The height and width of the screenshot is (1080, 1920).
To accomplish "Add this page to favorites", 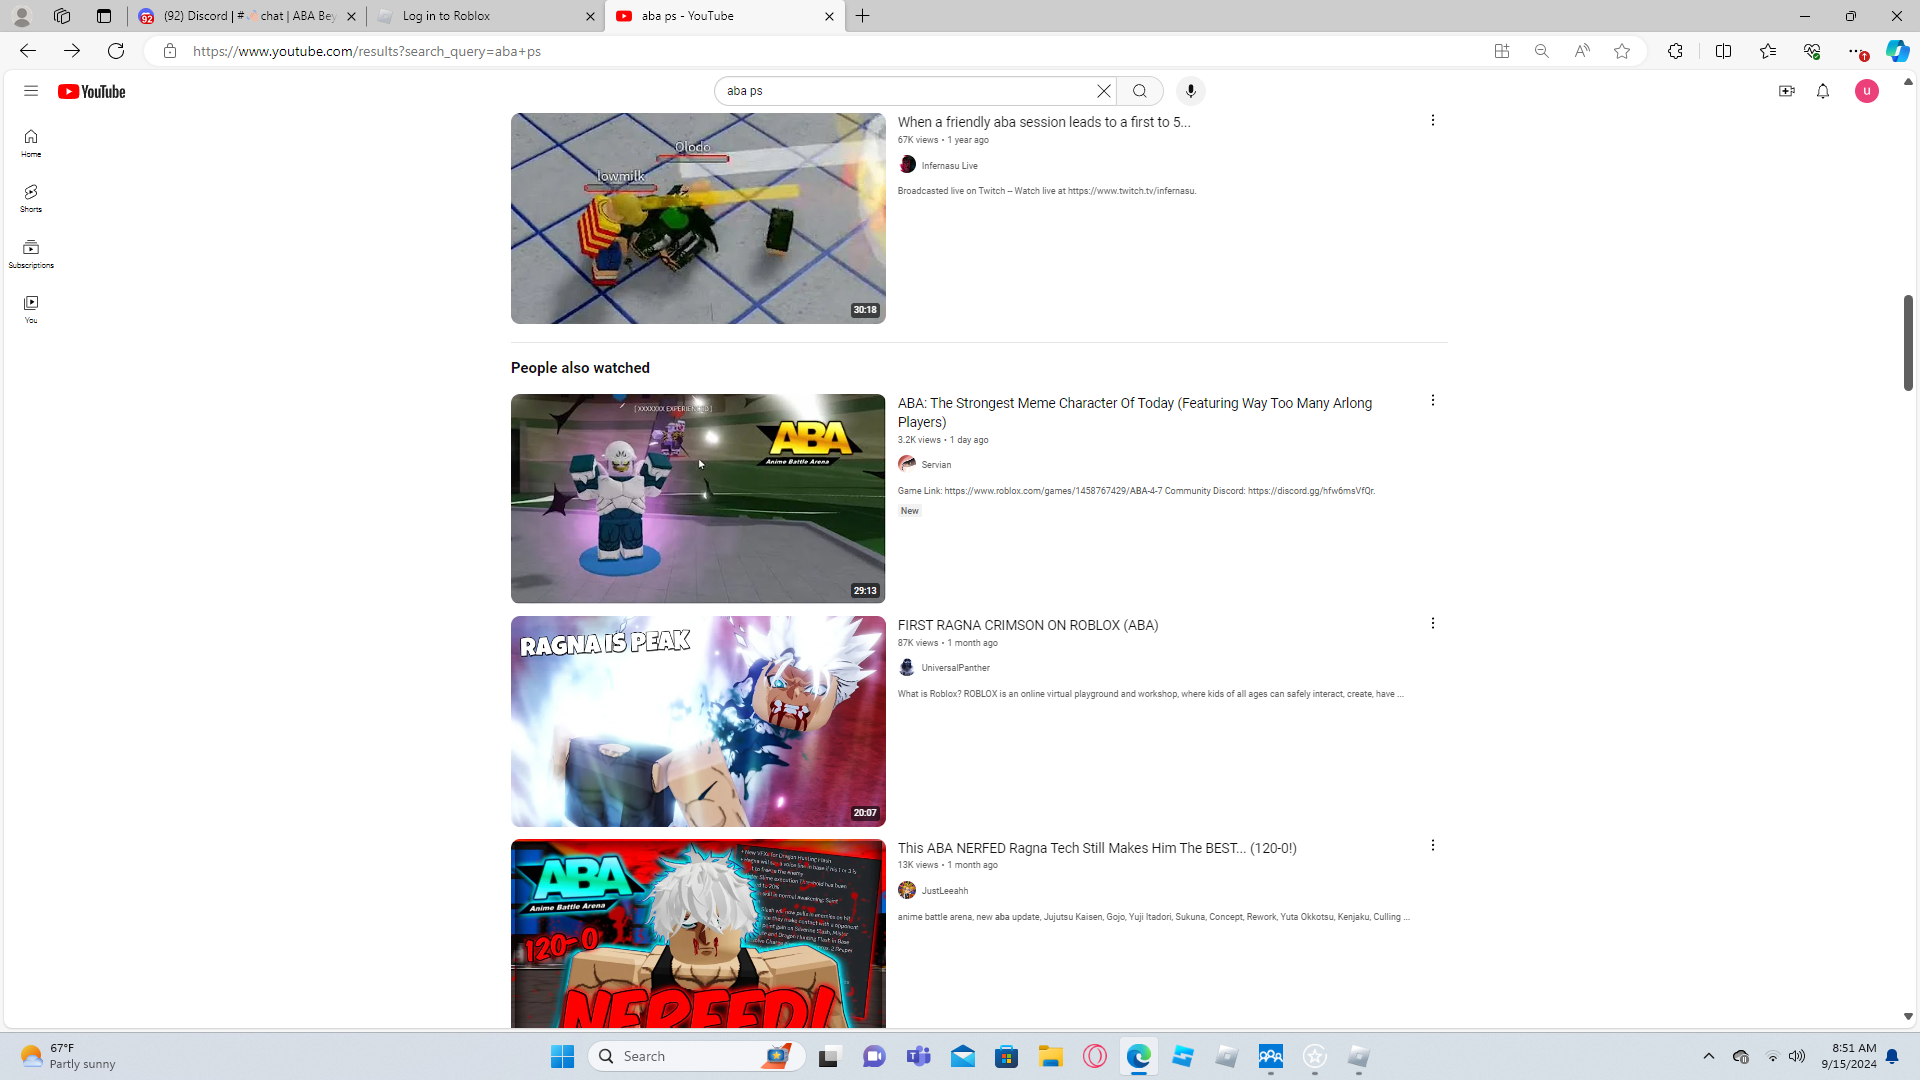I will pos(1622,51).
